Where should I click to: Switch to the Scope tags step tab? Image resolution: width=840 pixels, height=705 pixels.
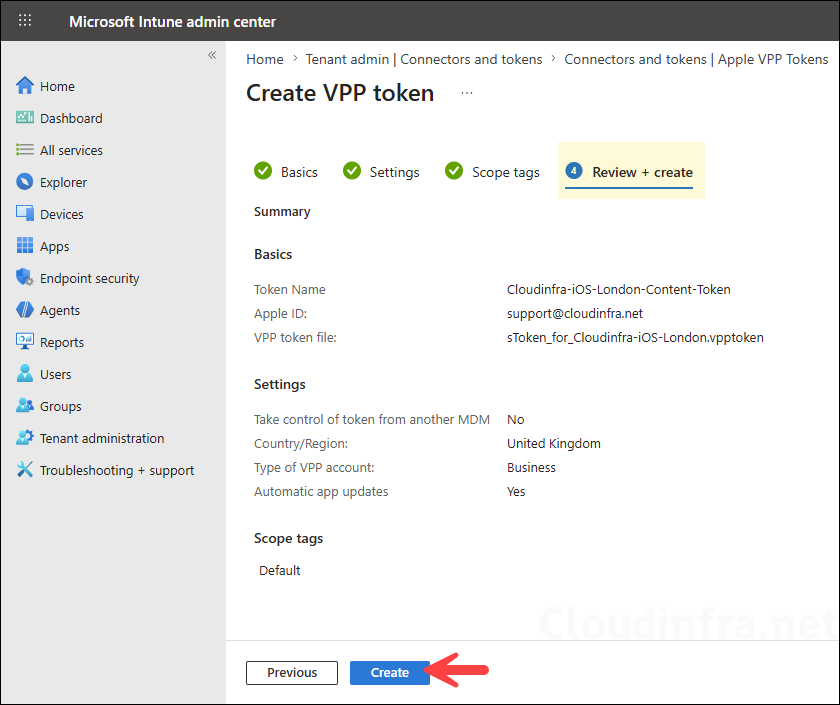pyautogui.click(x=506, y=172)
